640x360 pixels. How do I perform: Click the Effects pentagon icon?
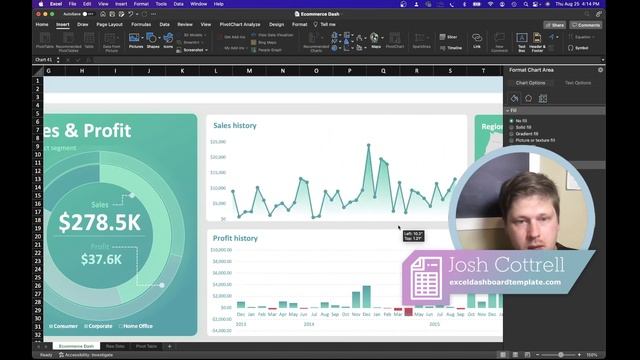click(x=529, y=98)
